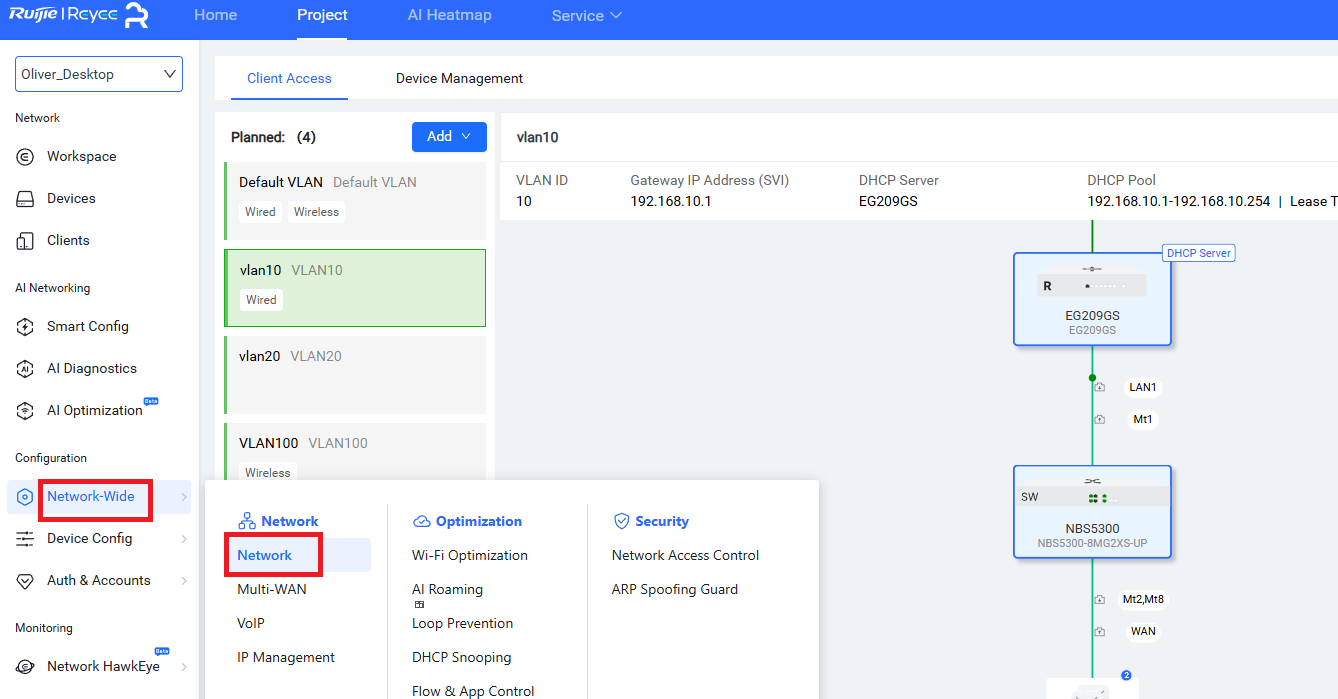Screen dimensions: 1338x699
Task: Expand the Auth & Accounts submenu arrow
Action: click(x=183, y=581)
